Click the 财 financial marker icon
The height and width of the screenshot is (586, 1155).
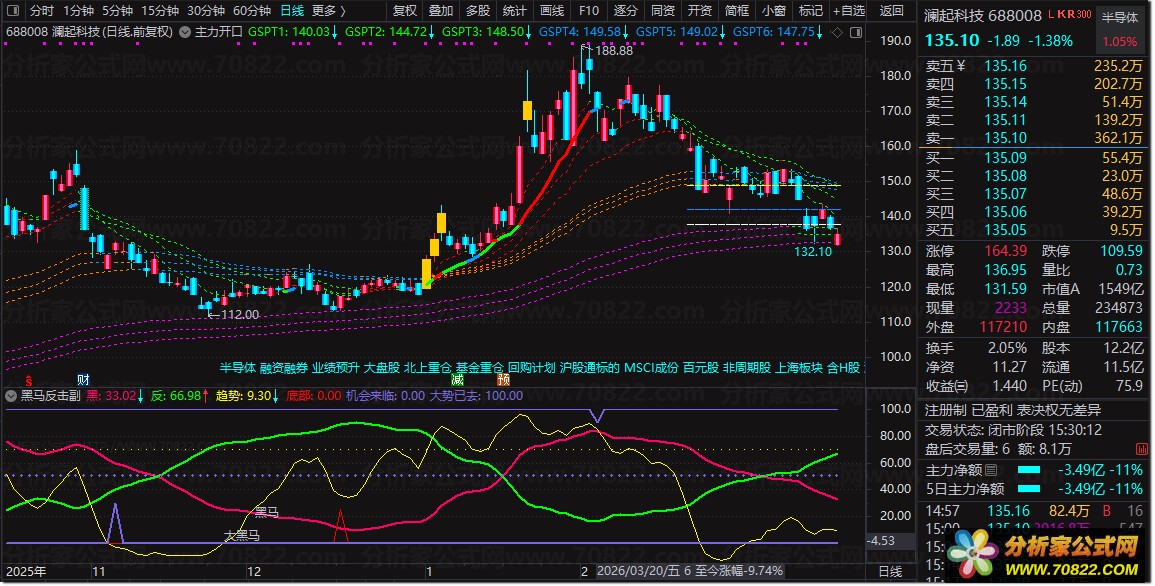83,380
